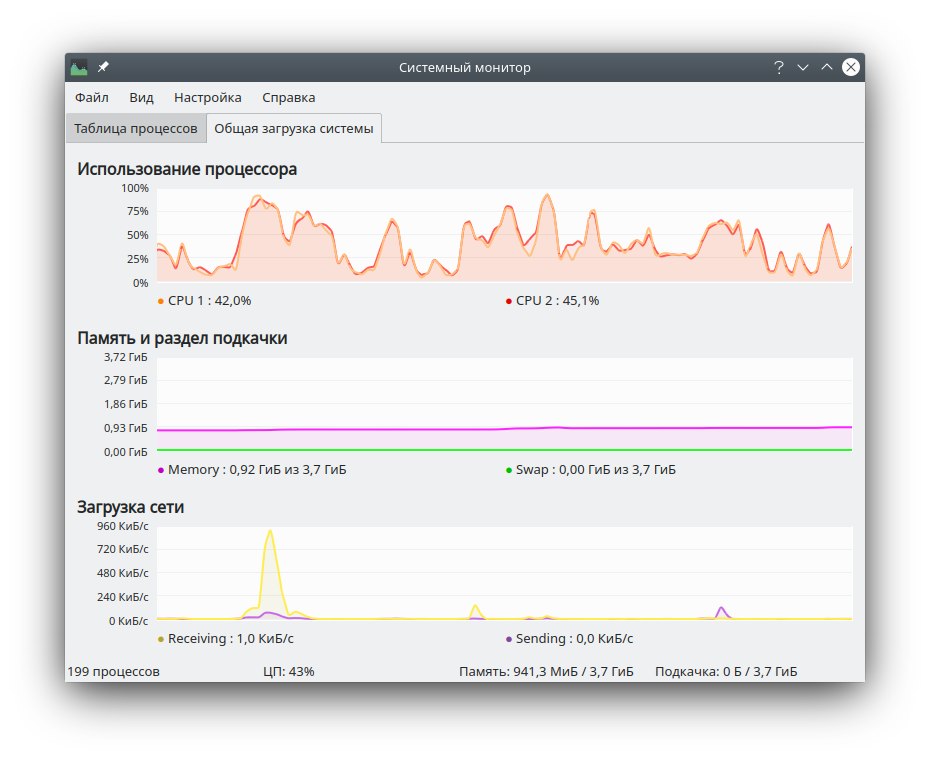Click the purple Sending legend dot
This screenshot has width=930, height=759.
tap(509, 639)
